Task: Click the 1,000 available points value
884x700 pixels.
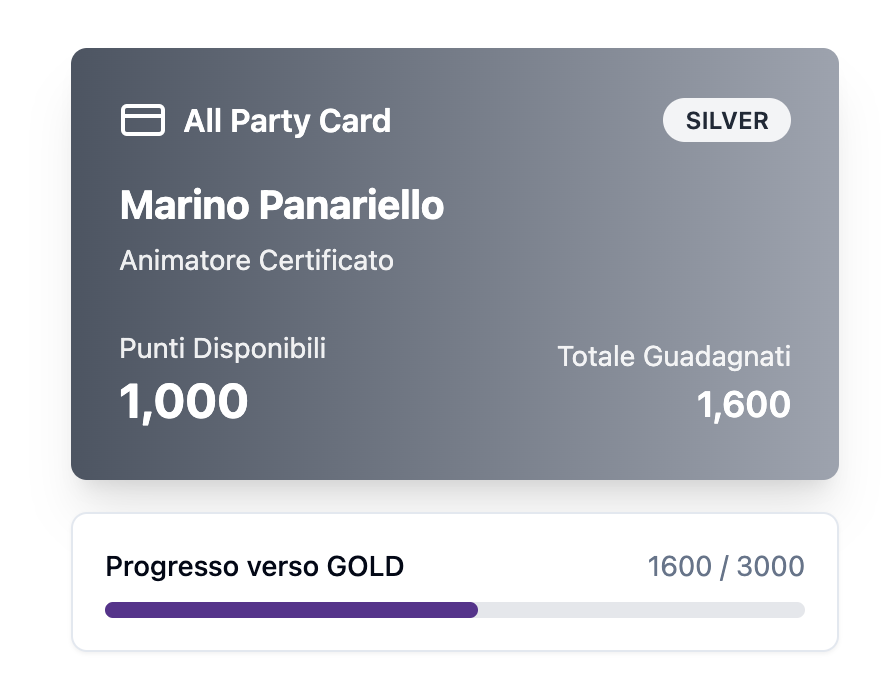Action: coord(183,401)
